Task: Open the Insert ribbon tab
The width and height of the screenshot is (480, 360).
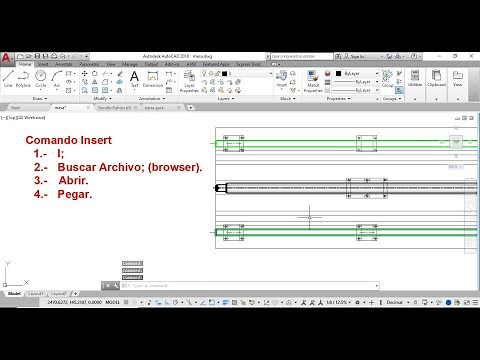Action: (43, 64)
